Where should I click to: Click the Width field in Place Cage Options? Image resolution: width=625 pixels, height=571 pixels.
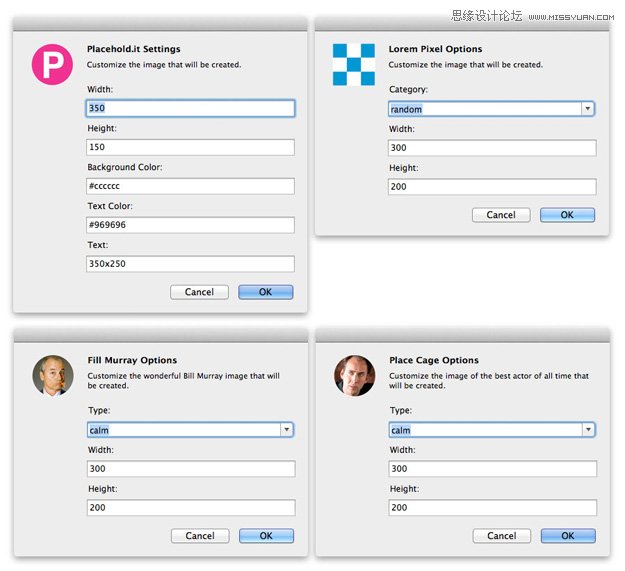click(493, 469)
